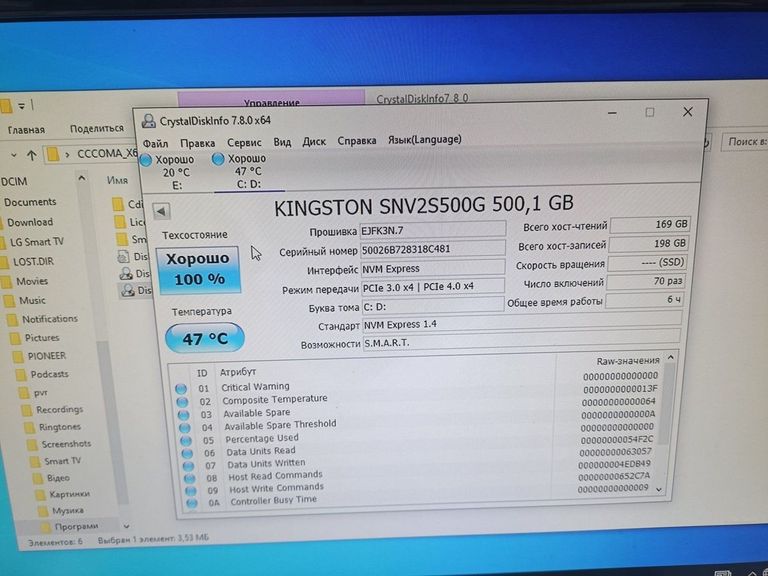The width and height of the screenshot is (768, 576).
Task: Open the Главная tab in Explorer window
Action: [26, 130]
